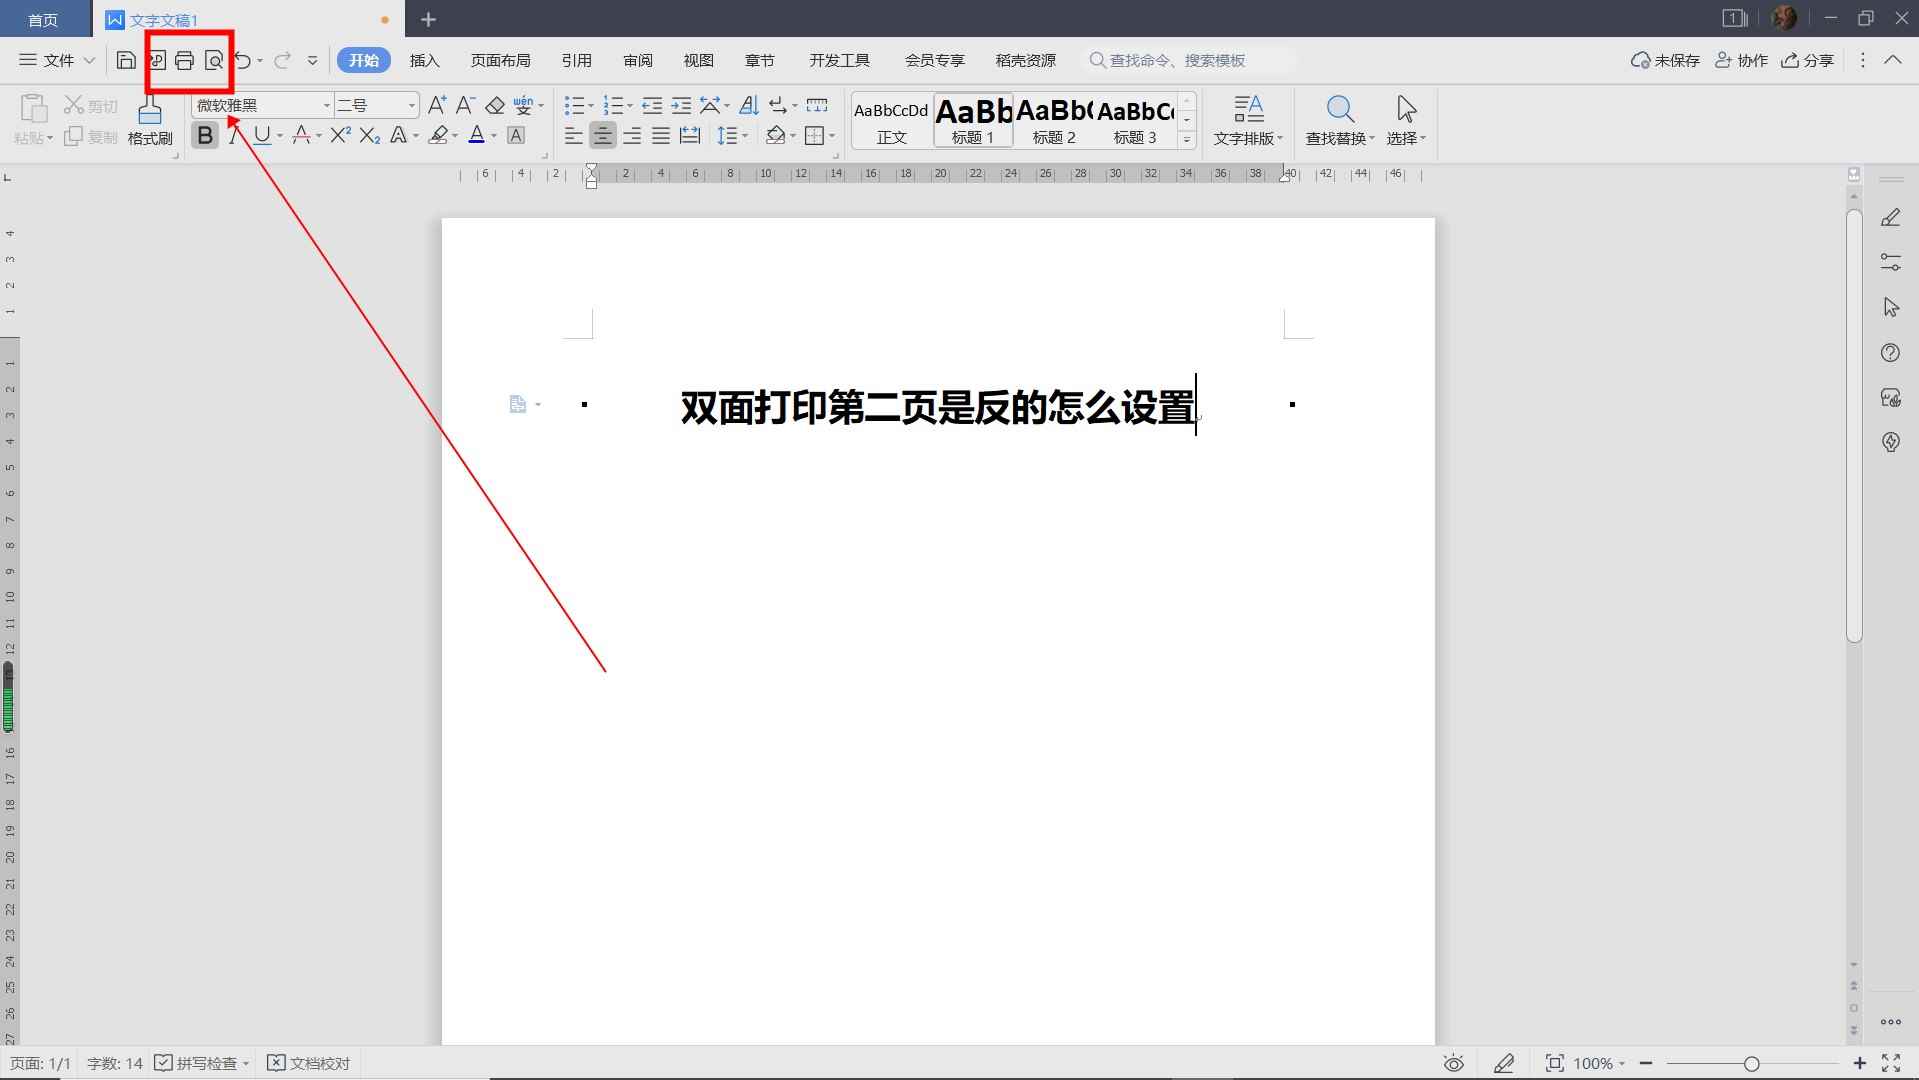The height and width of the screenshot is (1080, 1919).
Task: Open Print Preview from the quick access toolbar
Action: pyautogui.click(x=215, y=60)
